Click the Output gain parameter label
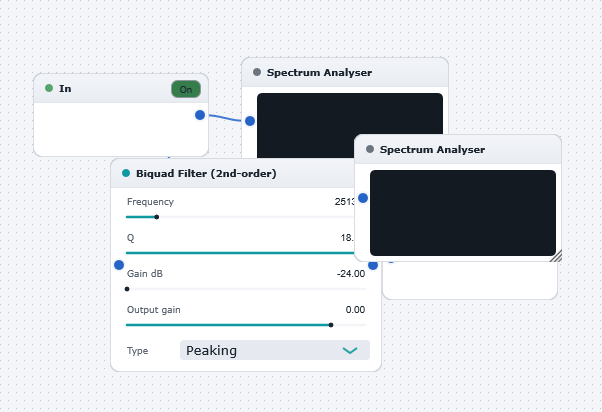 click(154, 310)
